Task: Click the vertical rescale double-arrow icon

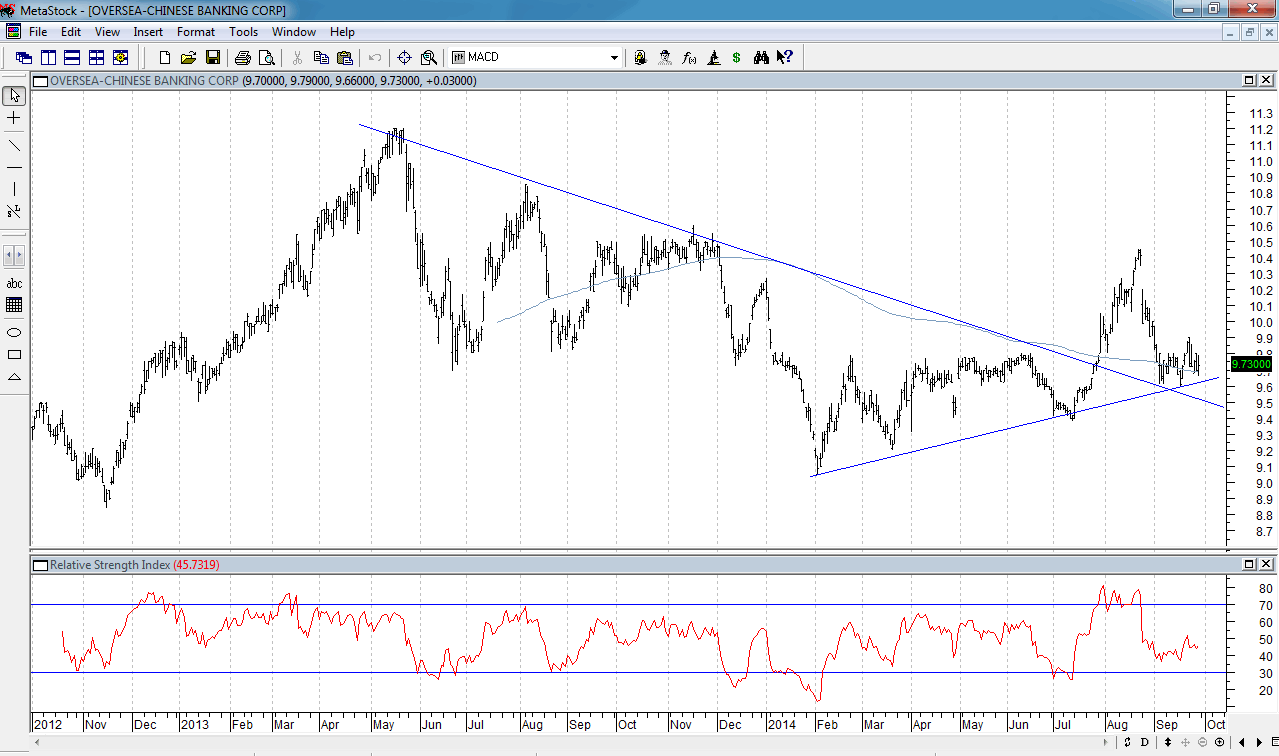Action: coord(1168,742)
